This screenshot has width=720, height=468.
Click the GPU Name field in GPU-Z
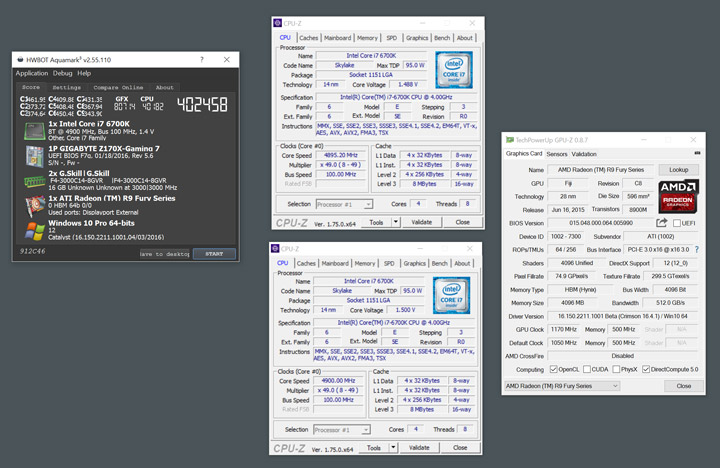(601, 169)
